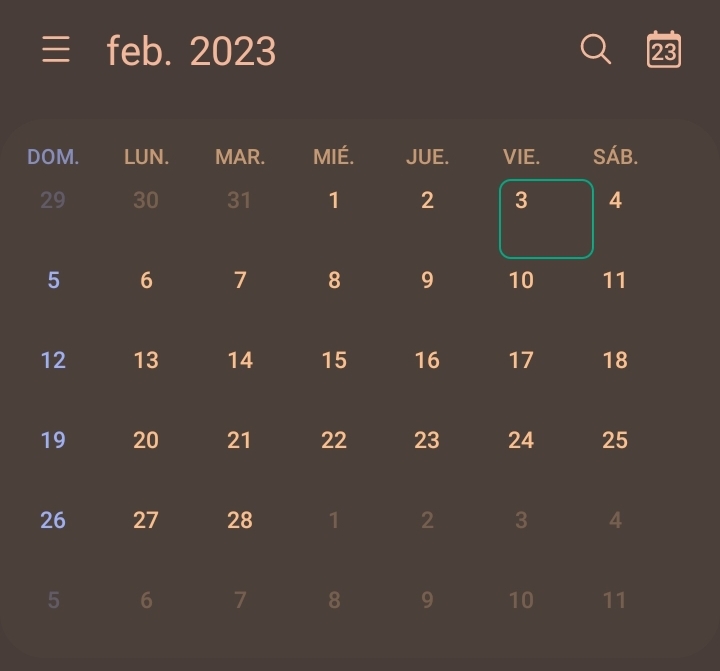
Task: Open the feb. 2023 month picker
Action: (191, 51)
